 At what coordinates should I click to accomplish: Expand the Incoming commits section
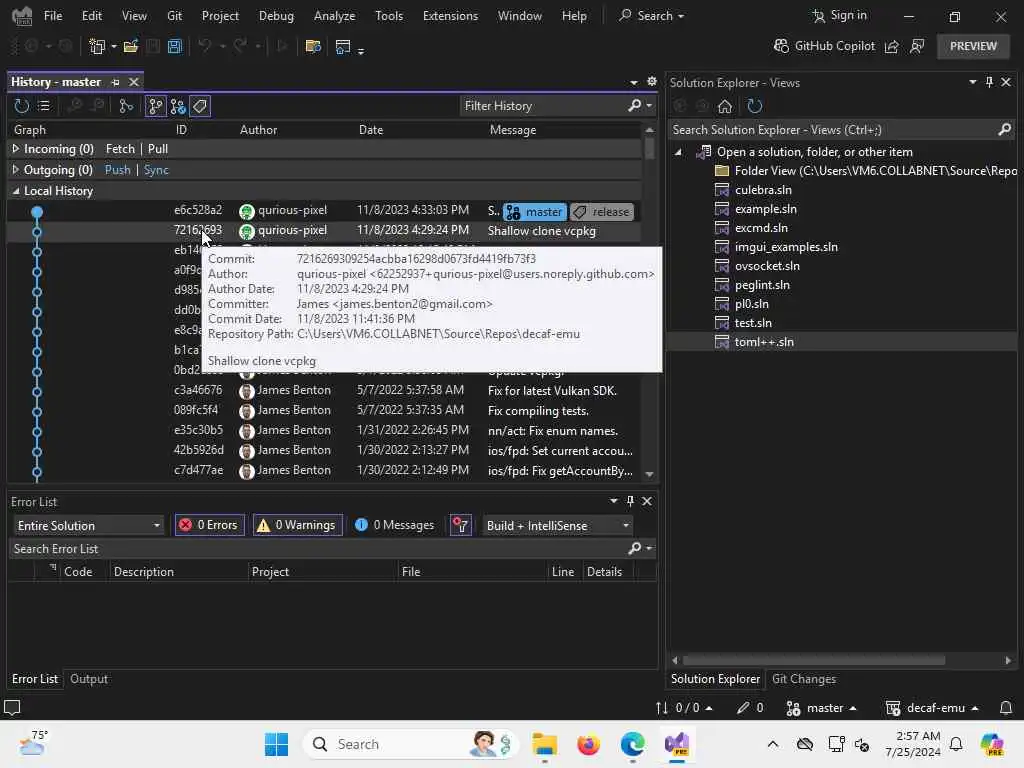tap(16, 149)
